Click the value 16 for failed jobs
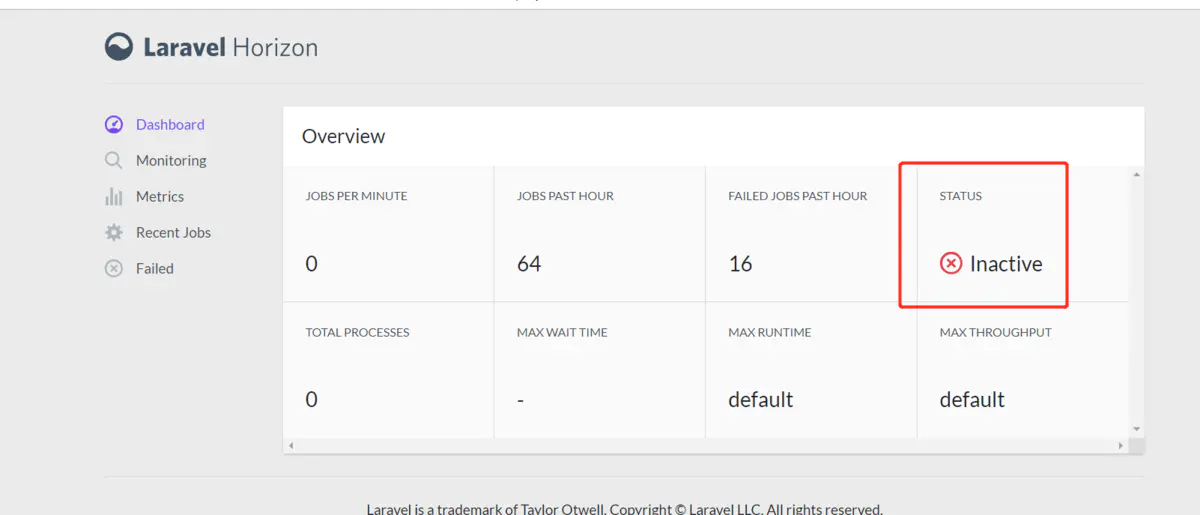The width and height of the screenshot is (1200, 515). point(740,264)
